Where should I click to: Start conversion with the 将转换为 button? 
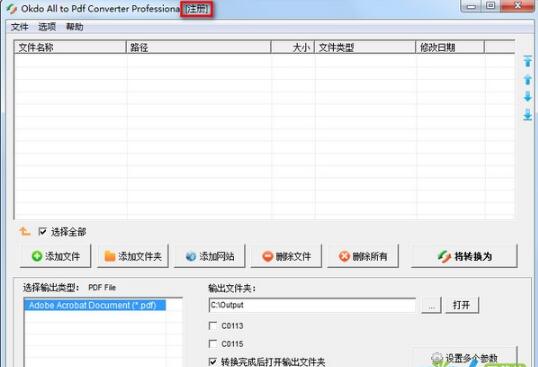coord(464,256)
